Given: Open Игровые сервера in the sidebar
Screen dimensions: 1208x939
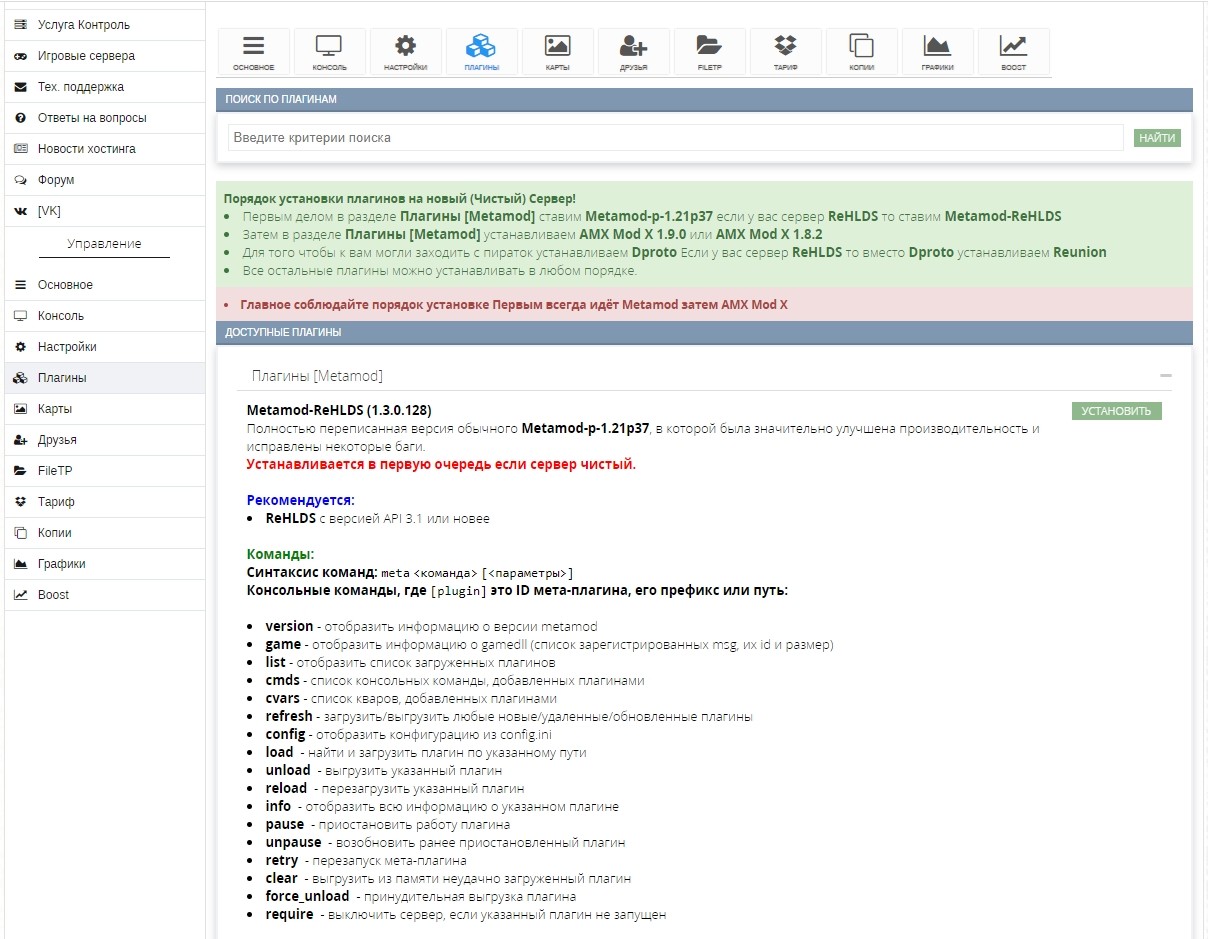Looking at the screenshot, I should tap(86, 56).
